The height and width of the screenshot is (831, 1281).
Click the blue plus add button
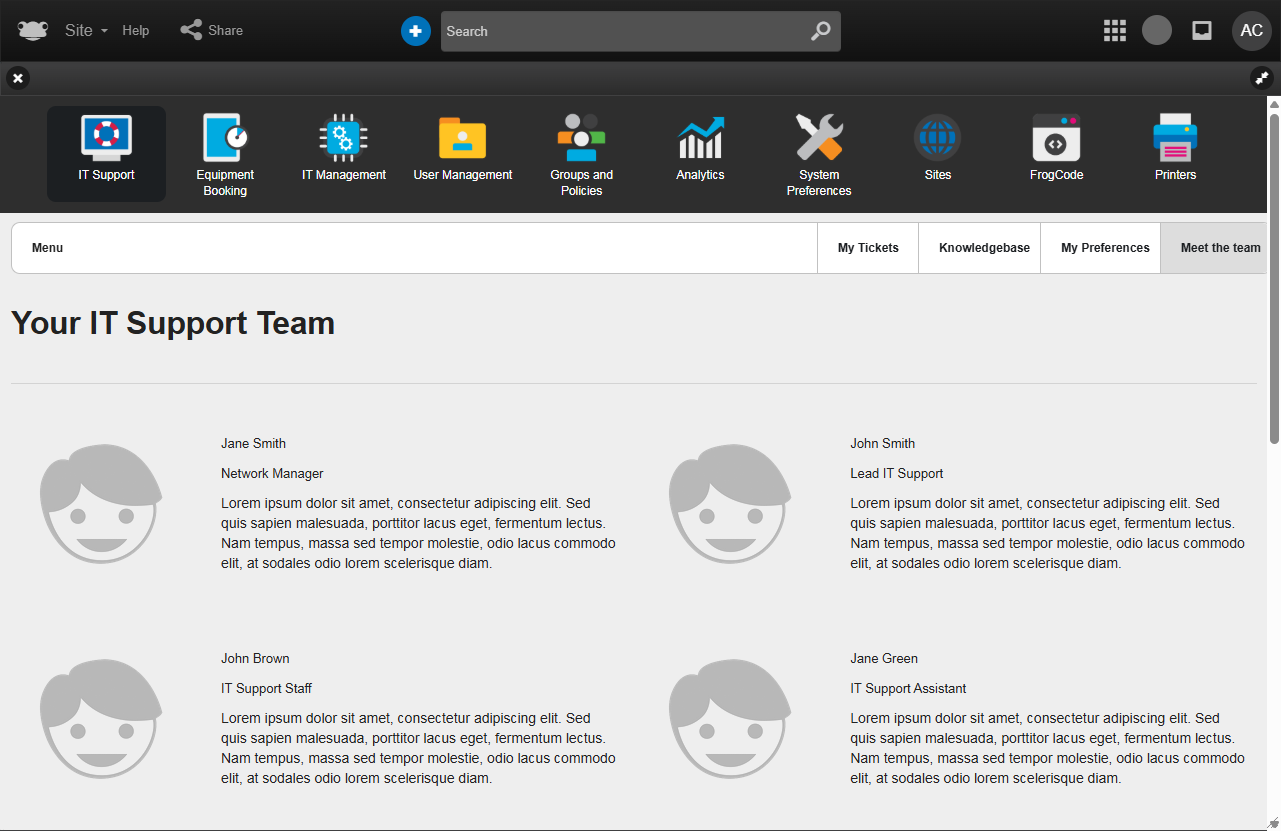(416, 31)
